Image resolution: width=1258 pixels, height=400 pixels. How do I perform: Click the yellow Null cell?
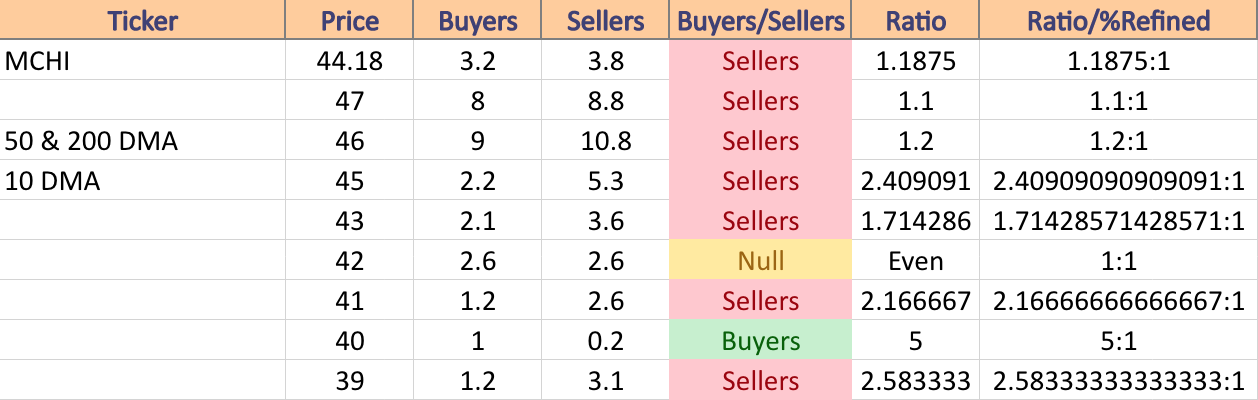coord(760,261)
